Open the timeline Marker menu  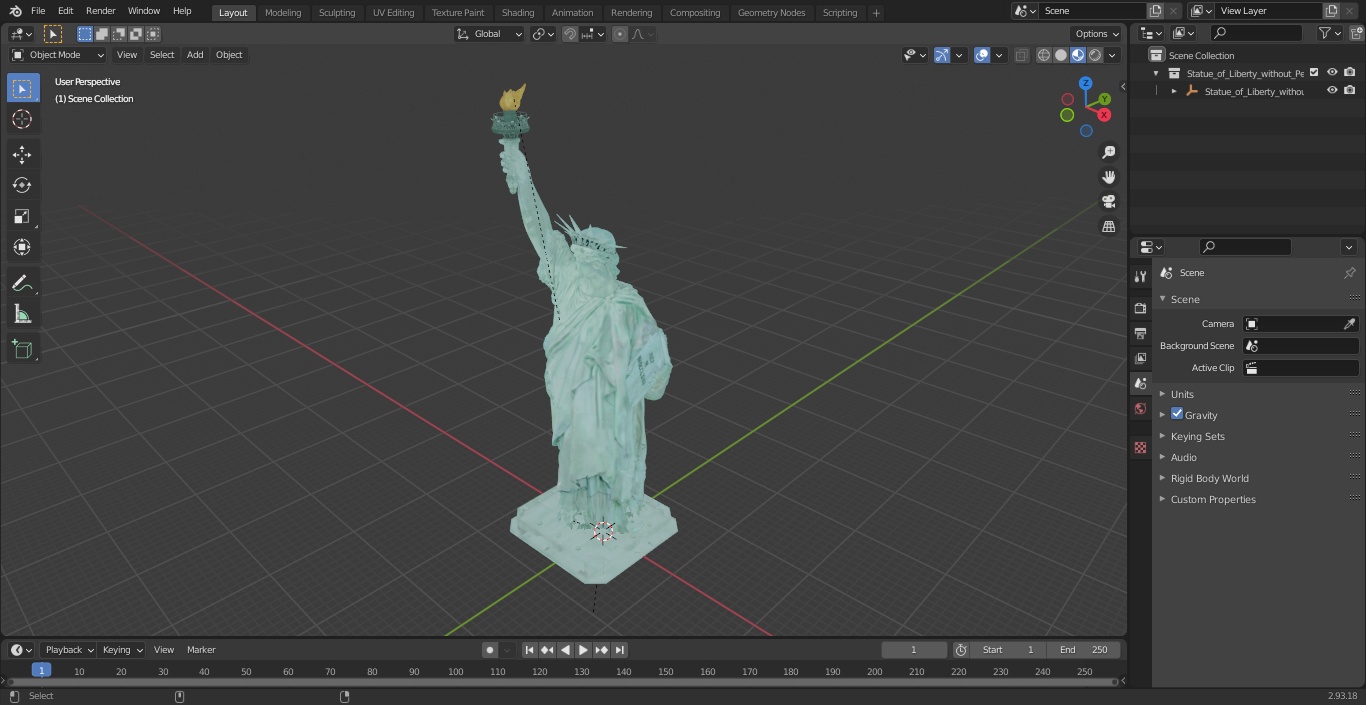(x=201, y=650)
